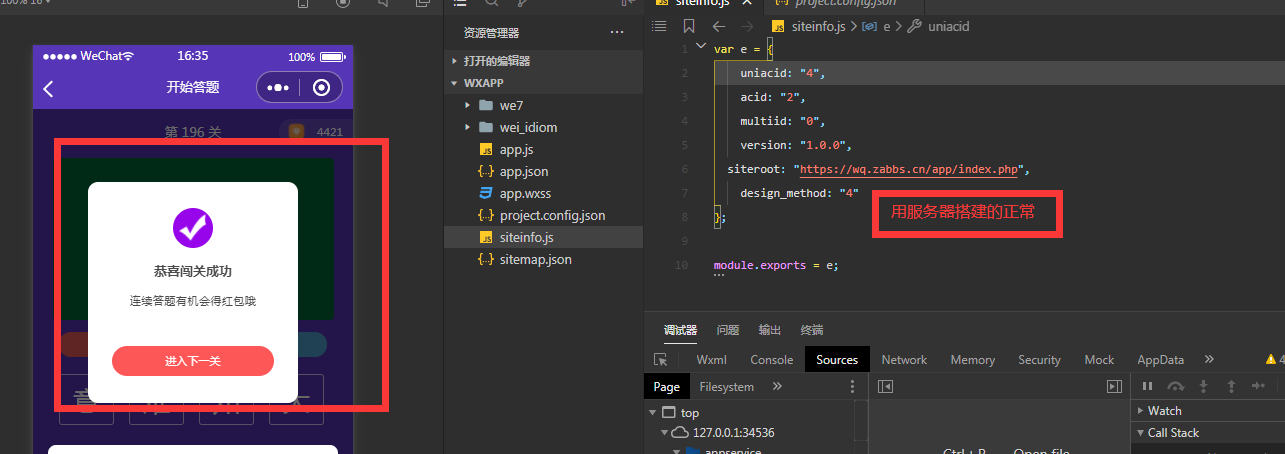Expand the Watch section
This screenshot has width=1285, height=454.
[1142, 410]
